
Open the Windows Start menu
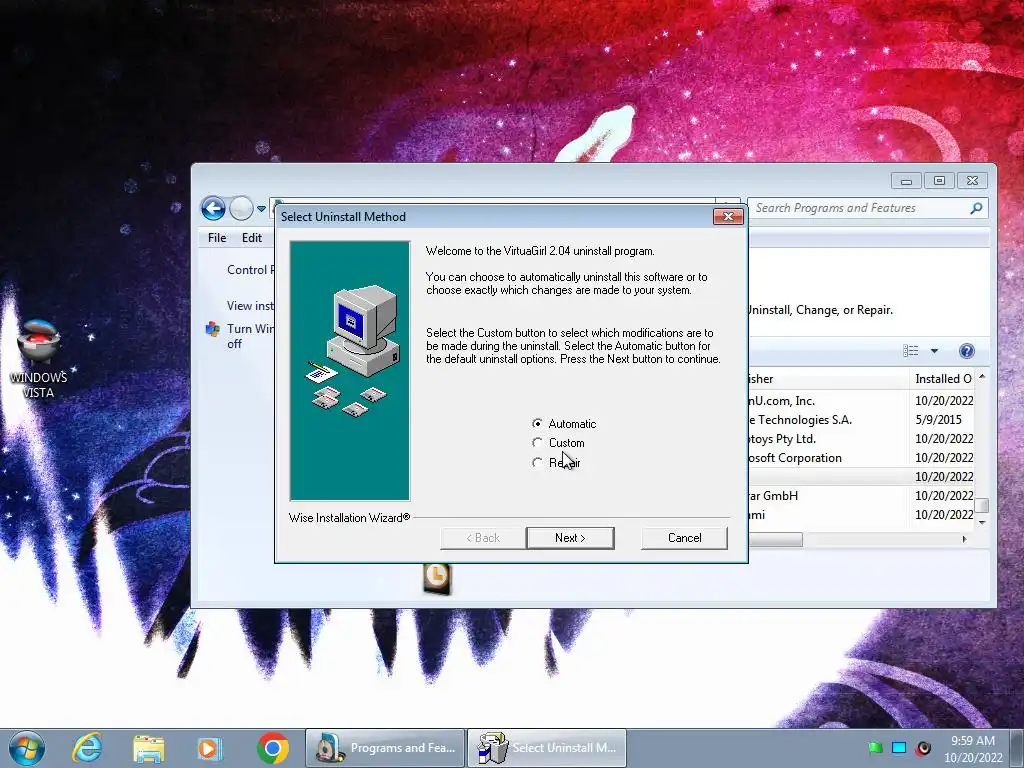pos(27,748)
